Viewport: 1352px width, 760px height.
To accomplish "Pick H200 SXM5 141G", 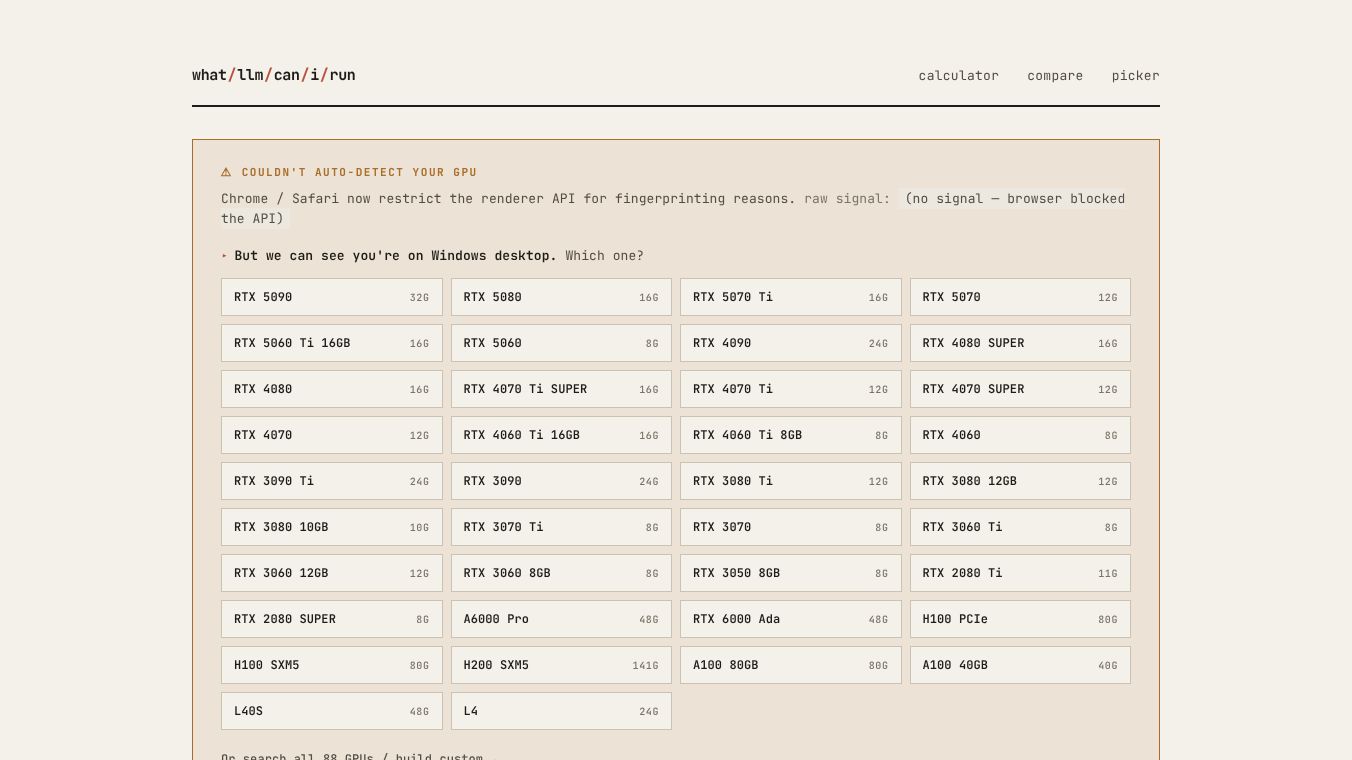I will click(x=561, y=665).
